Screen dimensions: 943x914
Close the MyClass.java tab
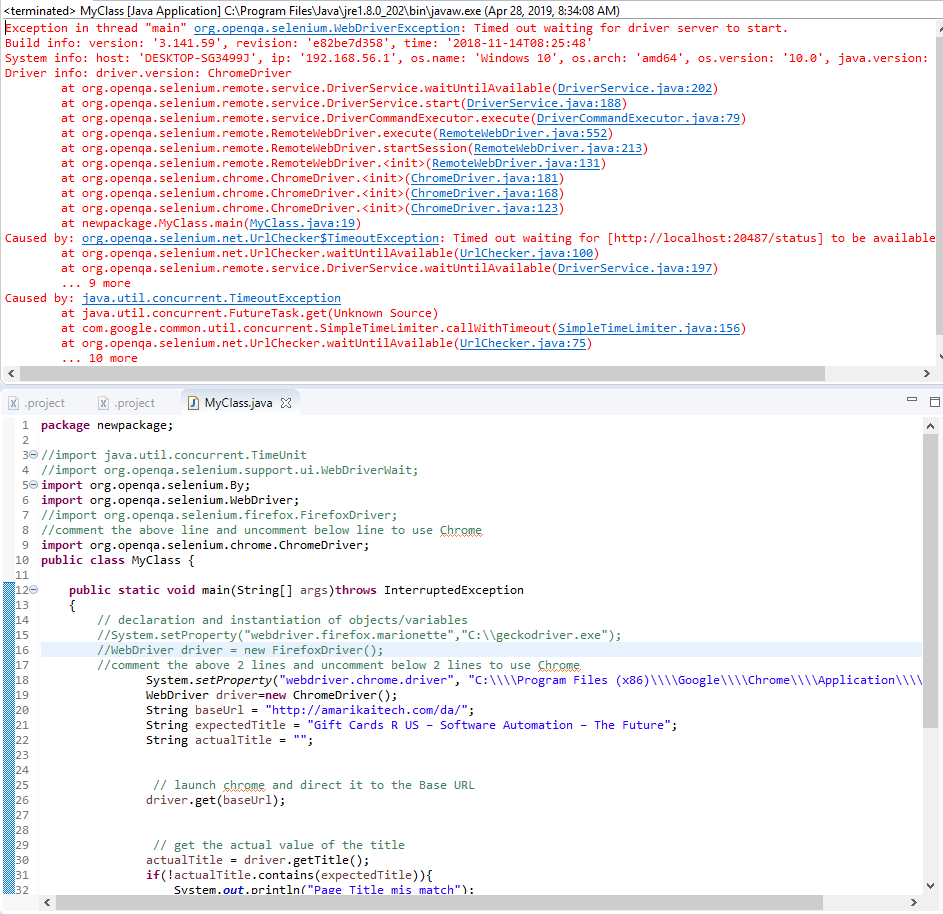(286, 403)
